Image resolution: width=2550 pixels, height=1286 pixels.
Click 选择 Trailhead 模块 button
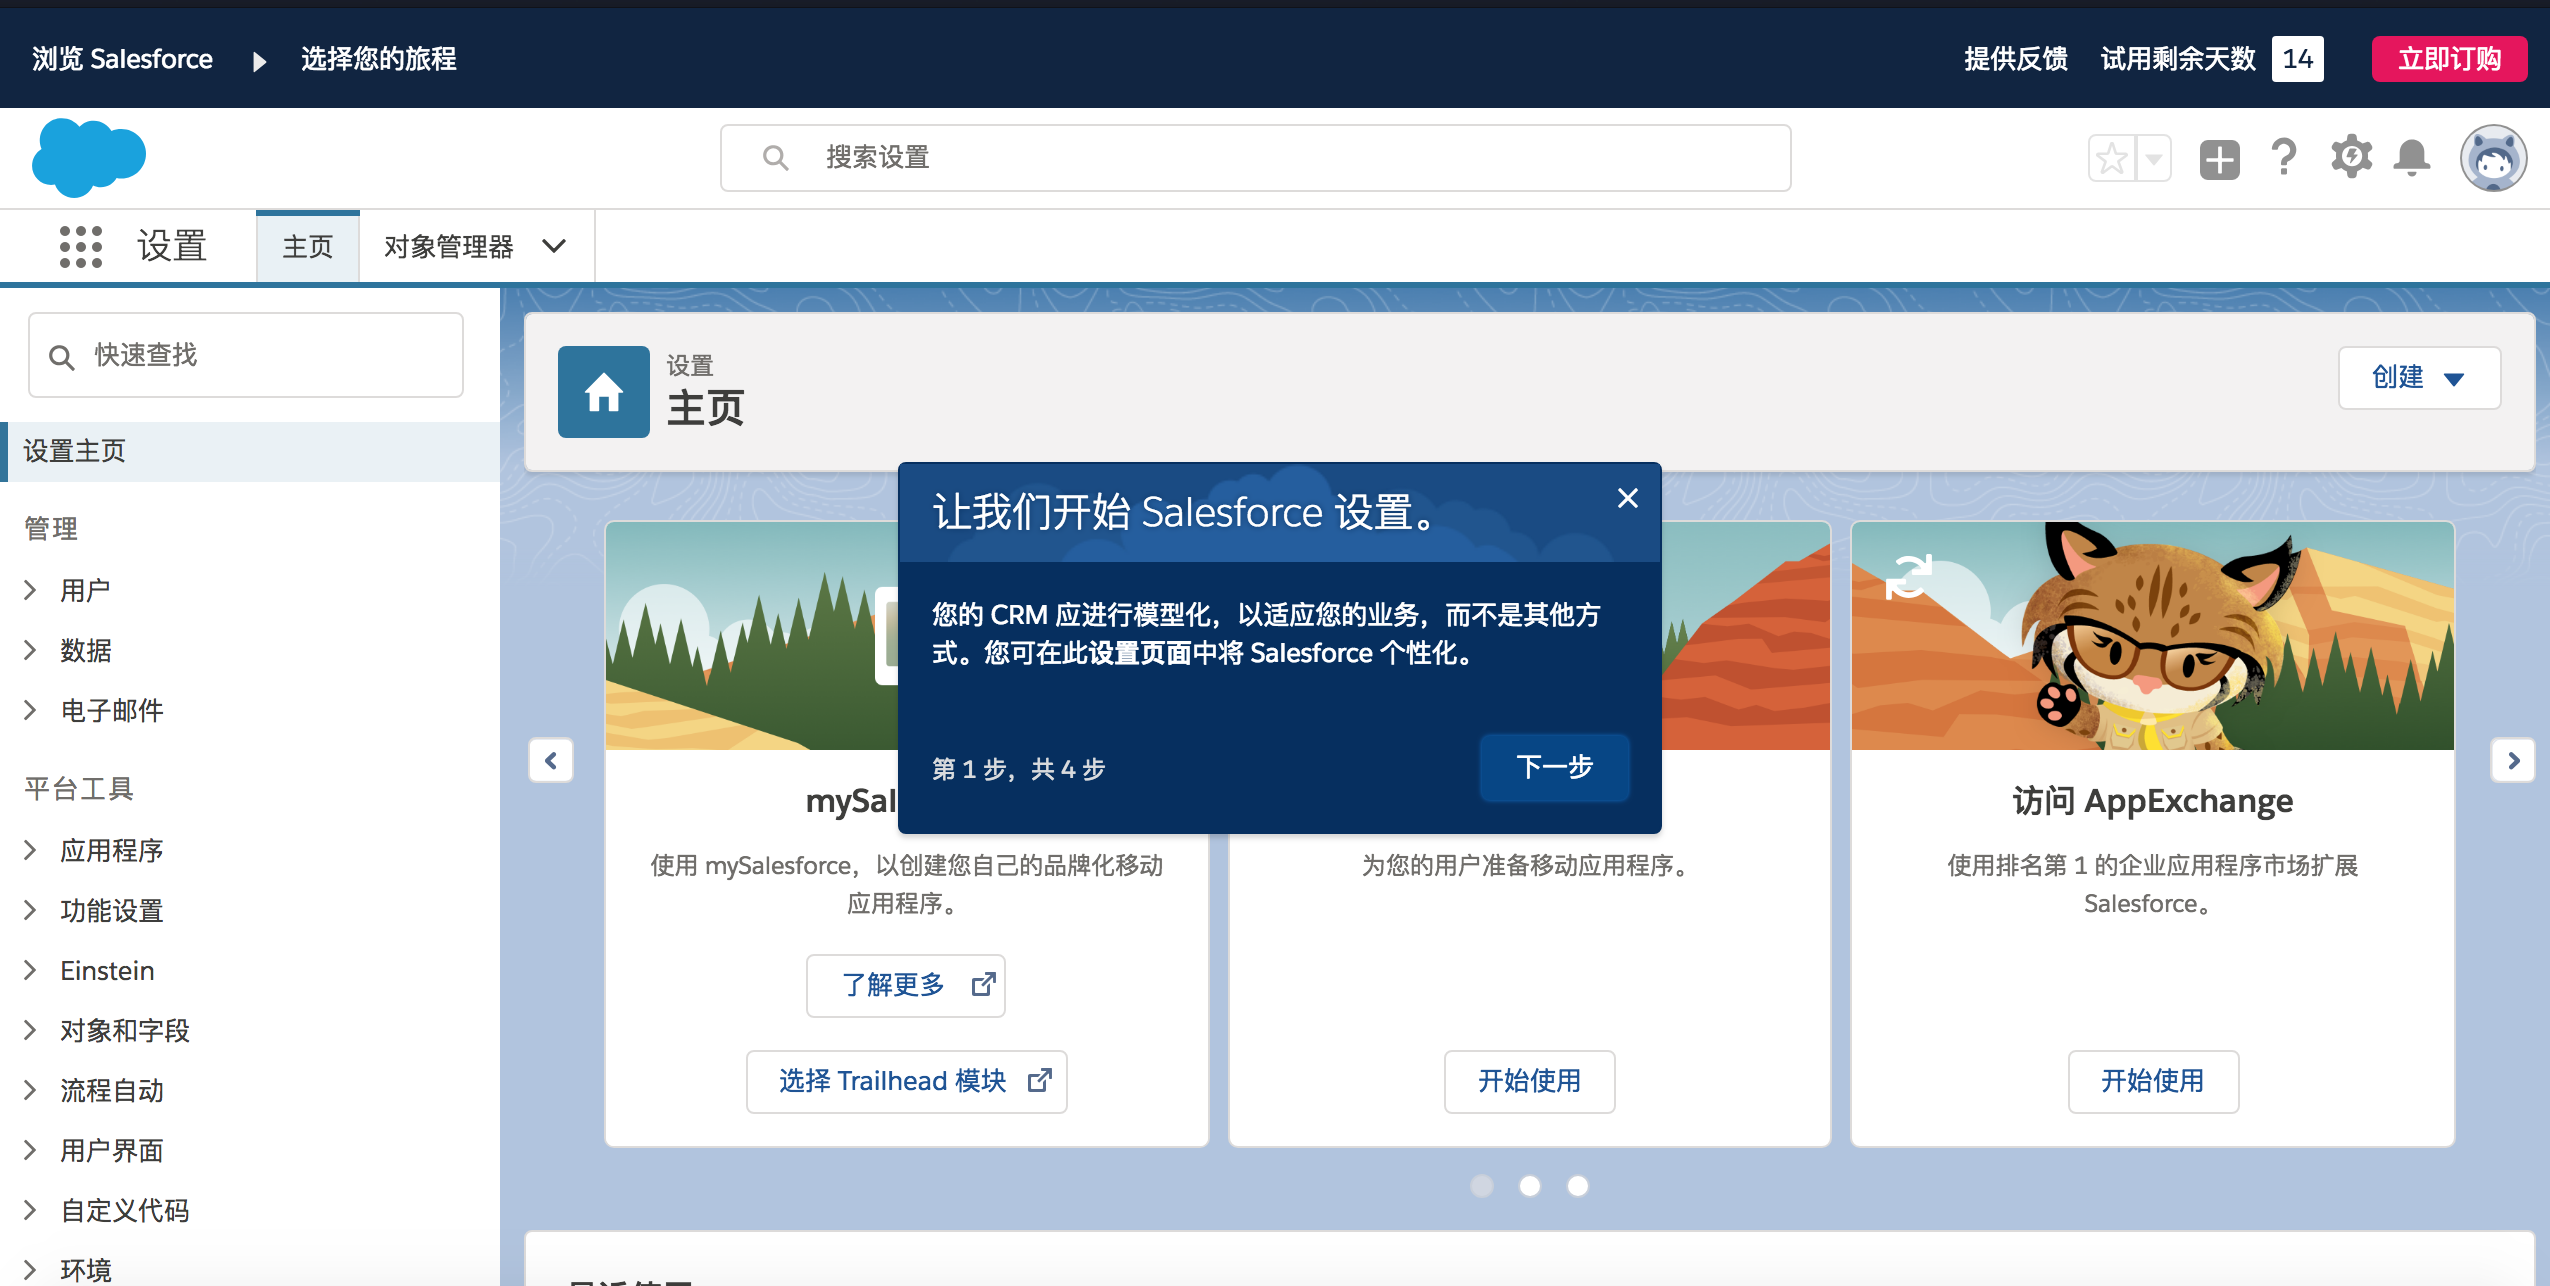point(906,1081)
